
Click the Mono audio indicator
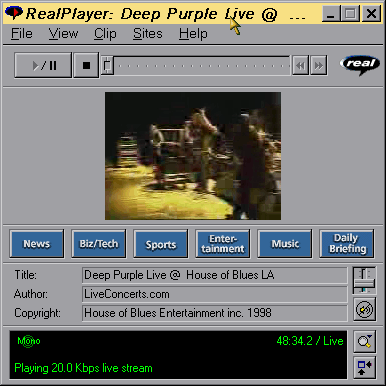[x=29, y=341]
